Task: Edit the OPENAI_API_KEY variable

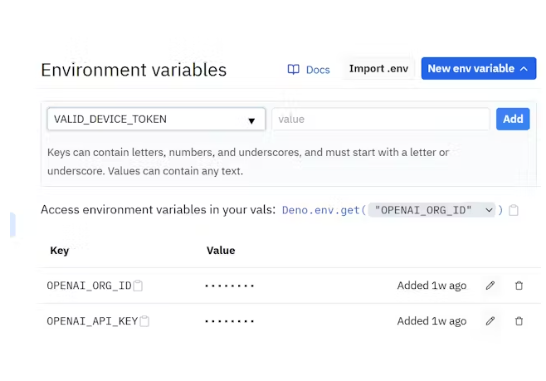Action: [490, 321]
